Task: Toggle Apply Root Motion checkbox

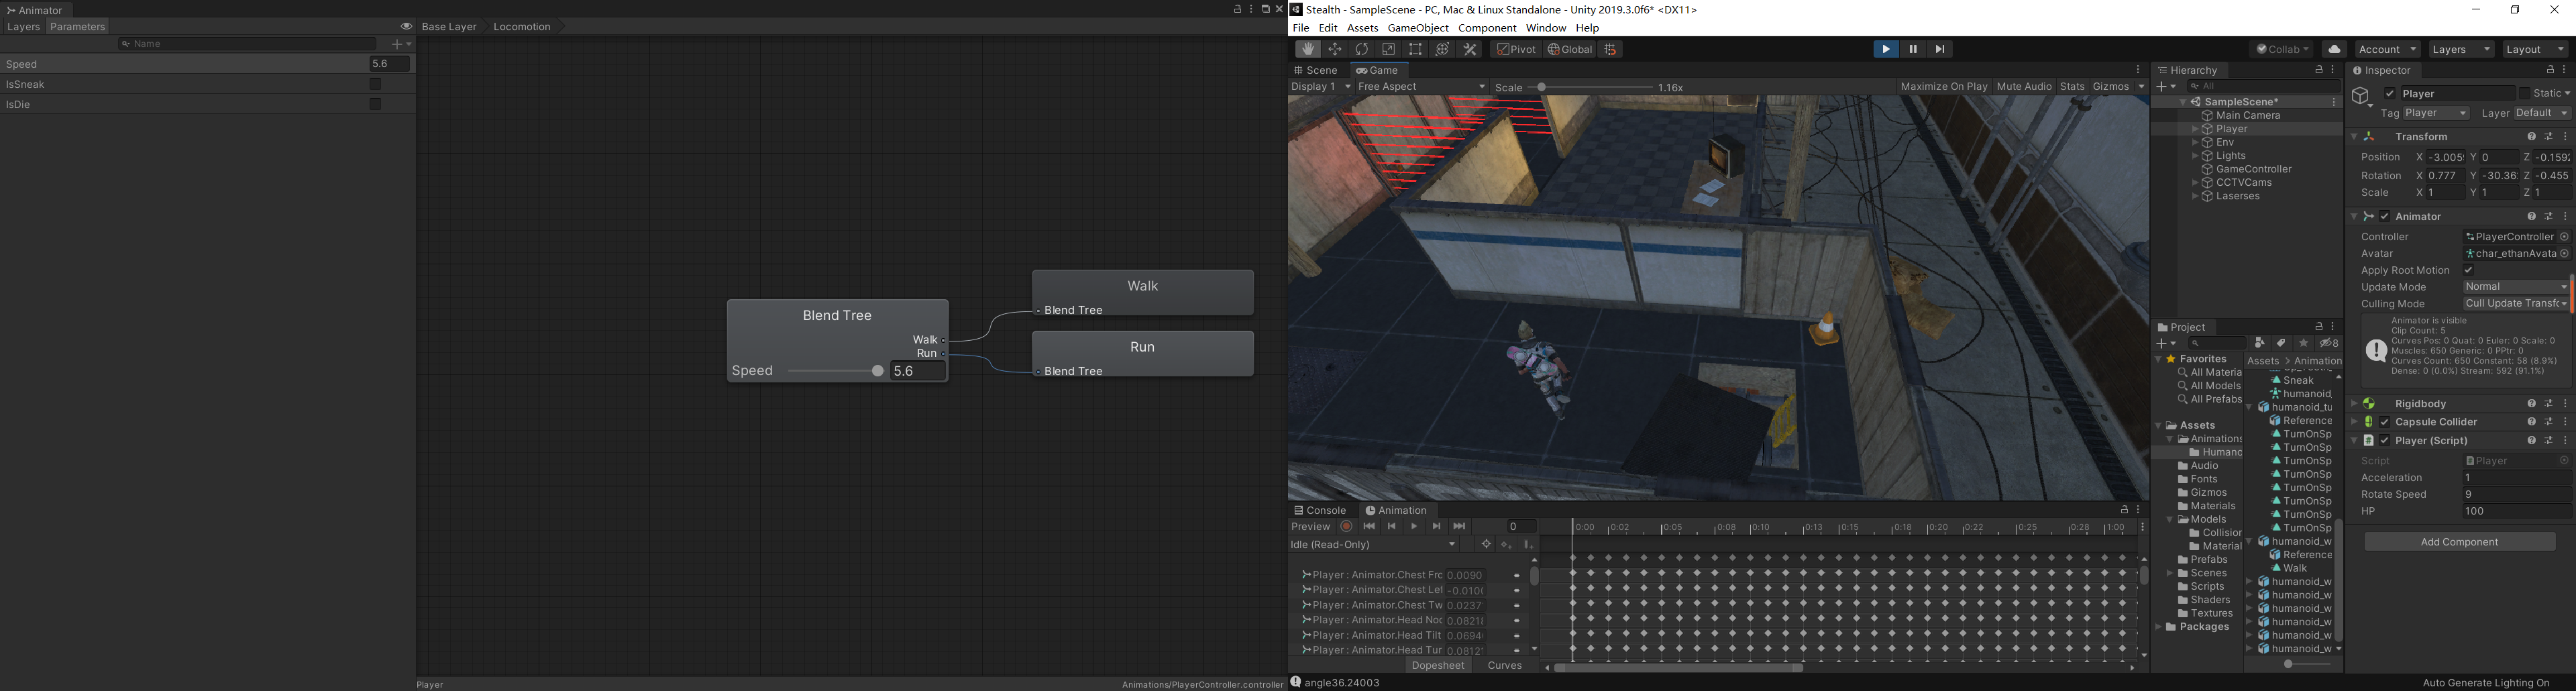Action: 2468,270
